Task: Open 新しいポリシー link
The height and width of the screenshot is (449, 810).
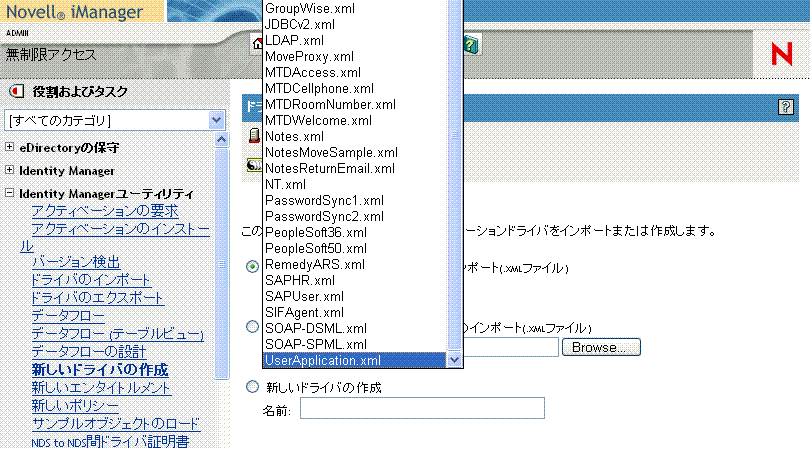Action: coord(75,406)
